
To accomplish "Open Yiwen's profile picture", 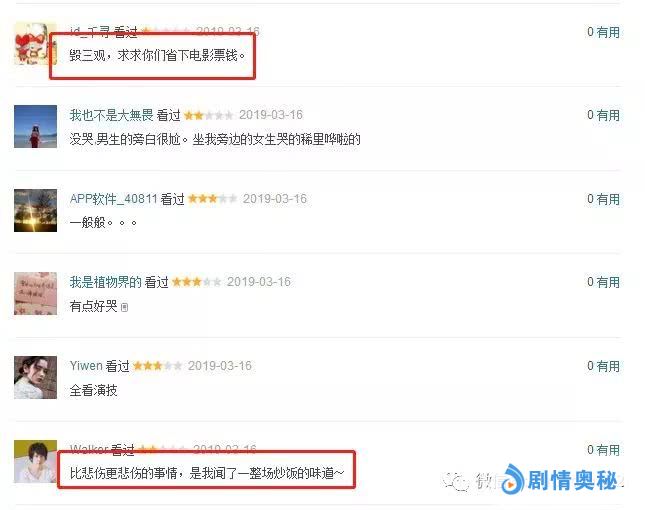I will coord(35,378).
